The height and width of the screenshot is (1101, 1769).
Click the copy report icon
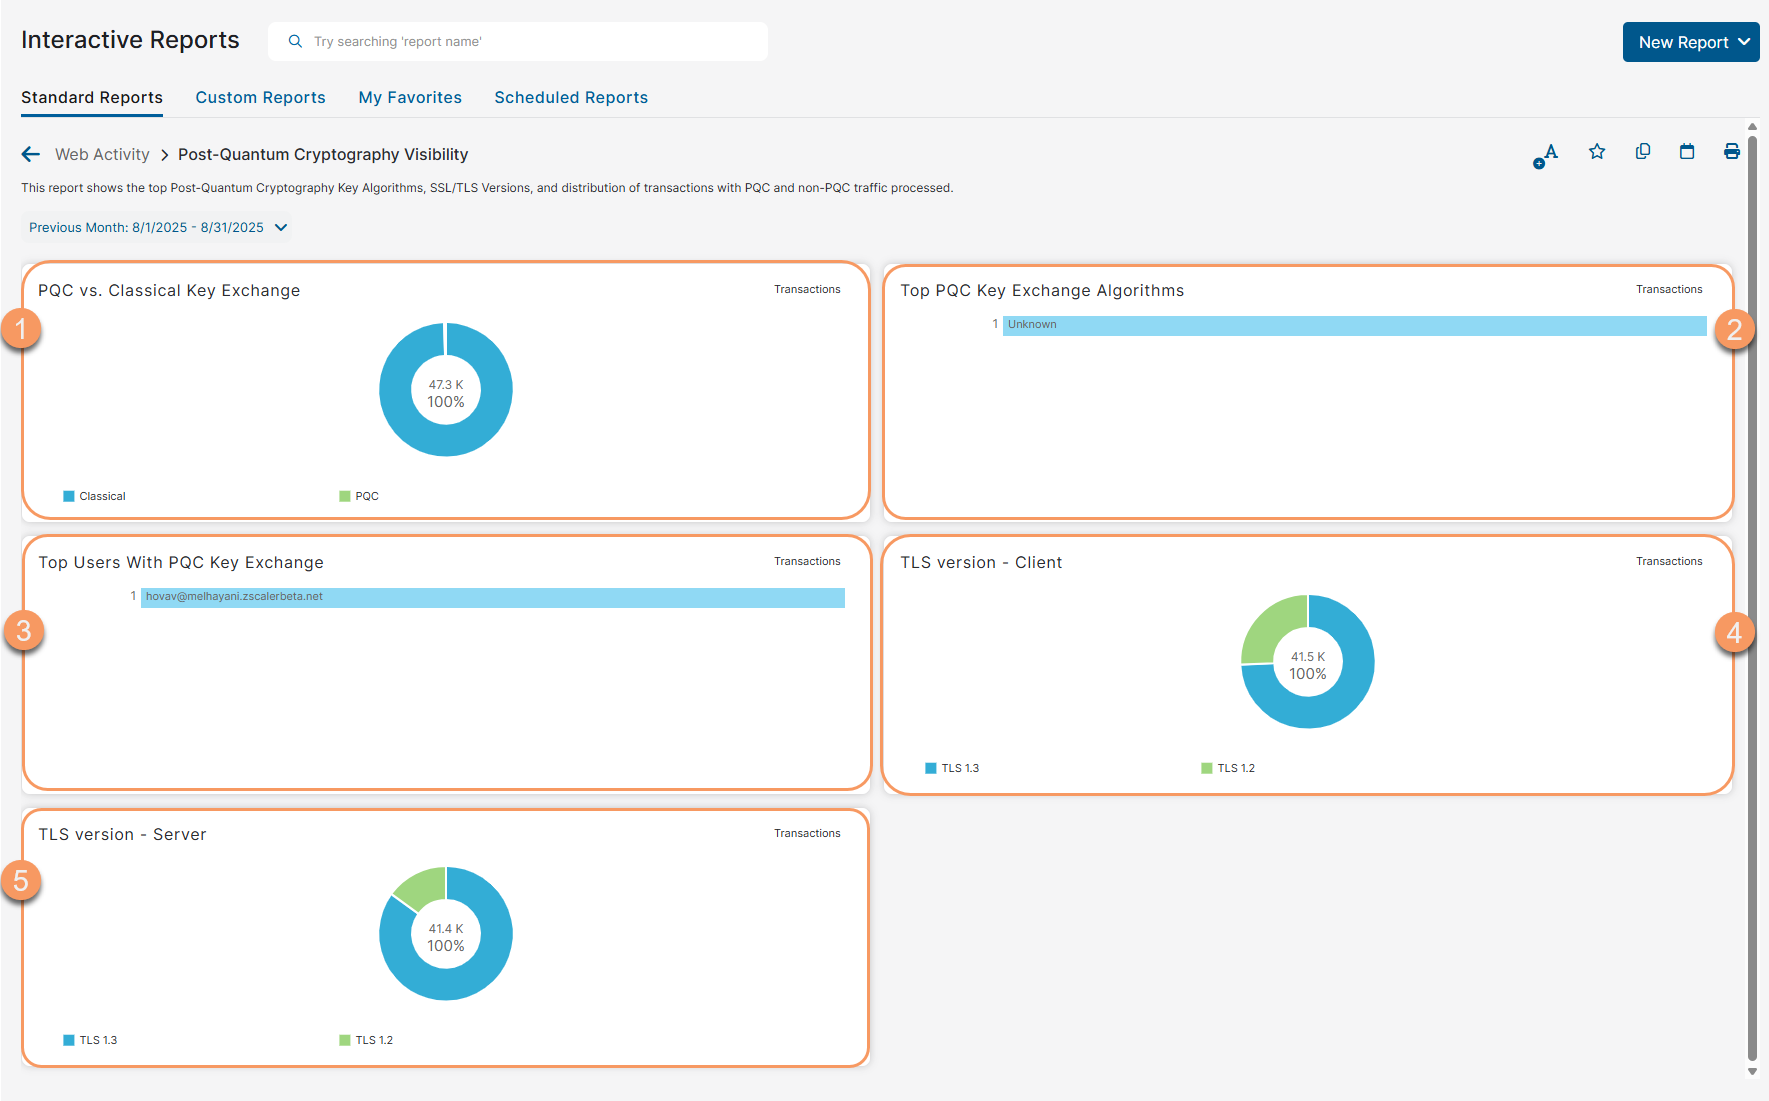point(1642,152)
